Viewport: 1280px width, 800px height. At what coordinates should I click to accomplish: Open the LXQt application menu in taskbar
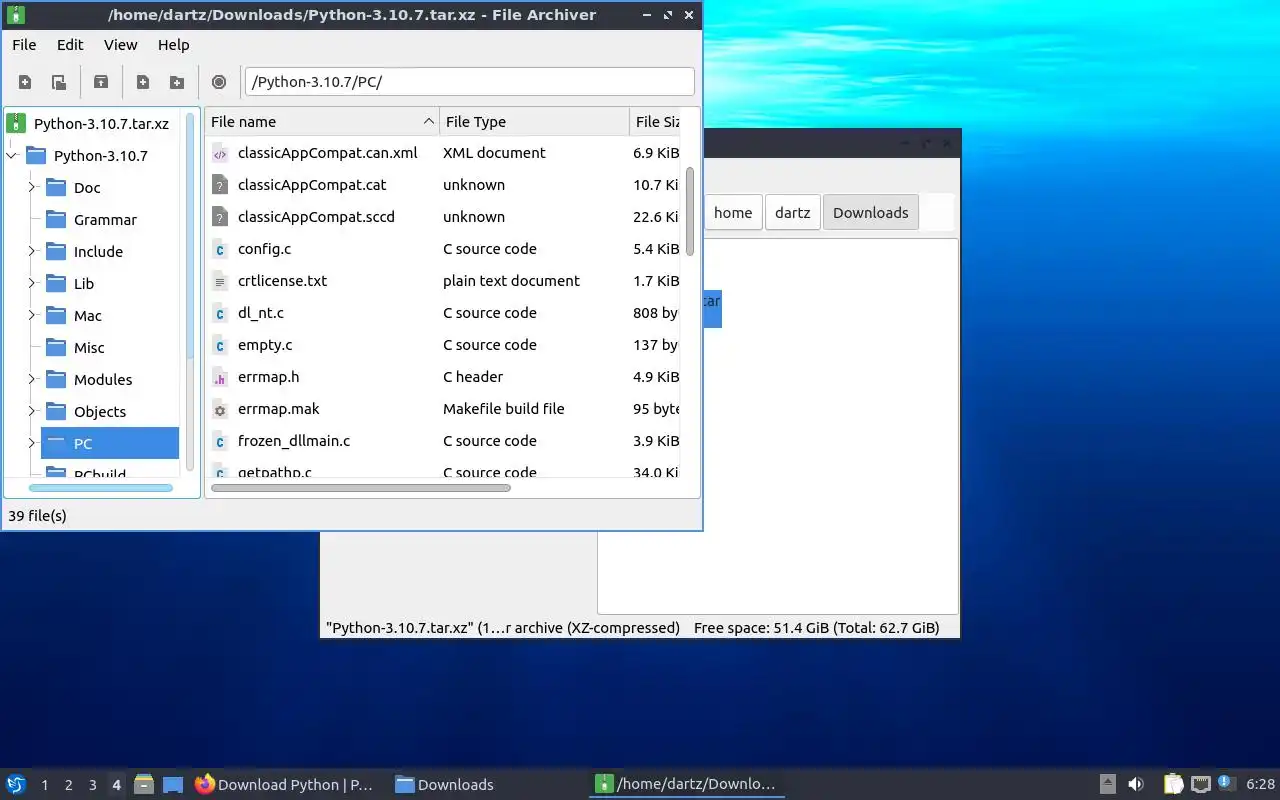tap(16, 784)
